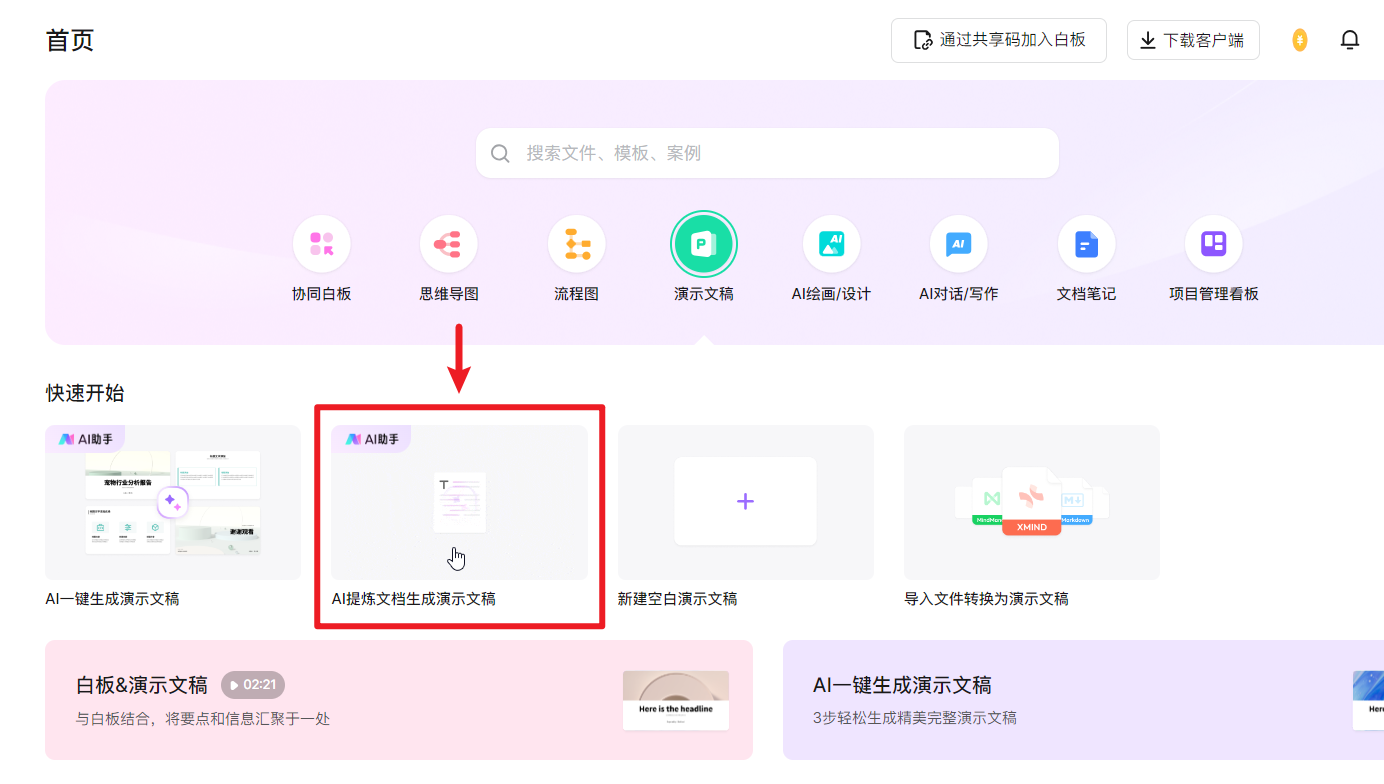
Task: Open the AI一键生成演示文稿 quick start thumbnail
Action: (x=173, y=502)
